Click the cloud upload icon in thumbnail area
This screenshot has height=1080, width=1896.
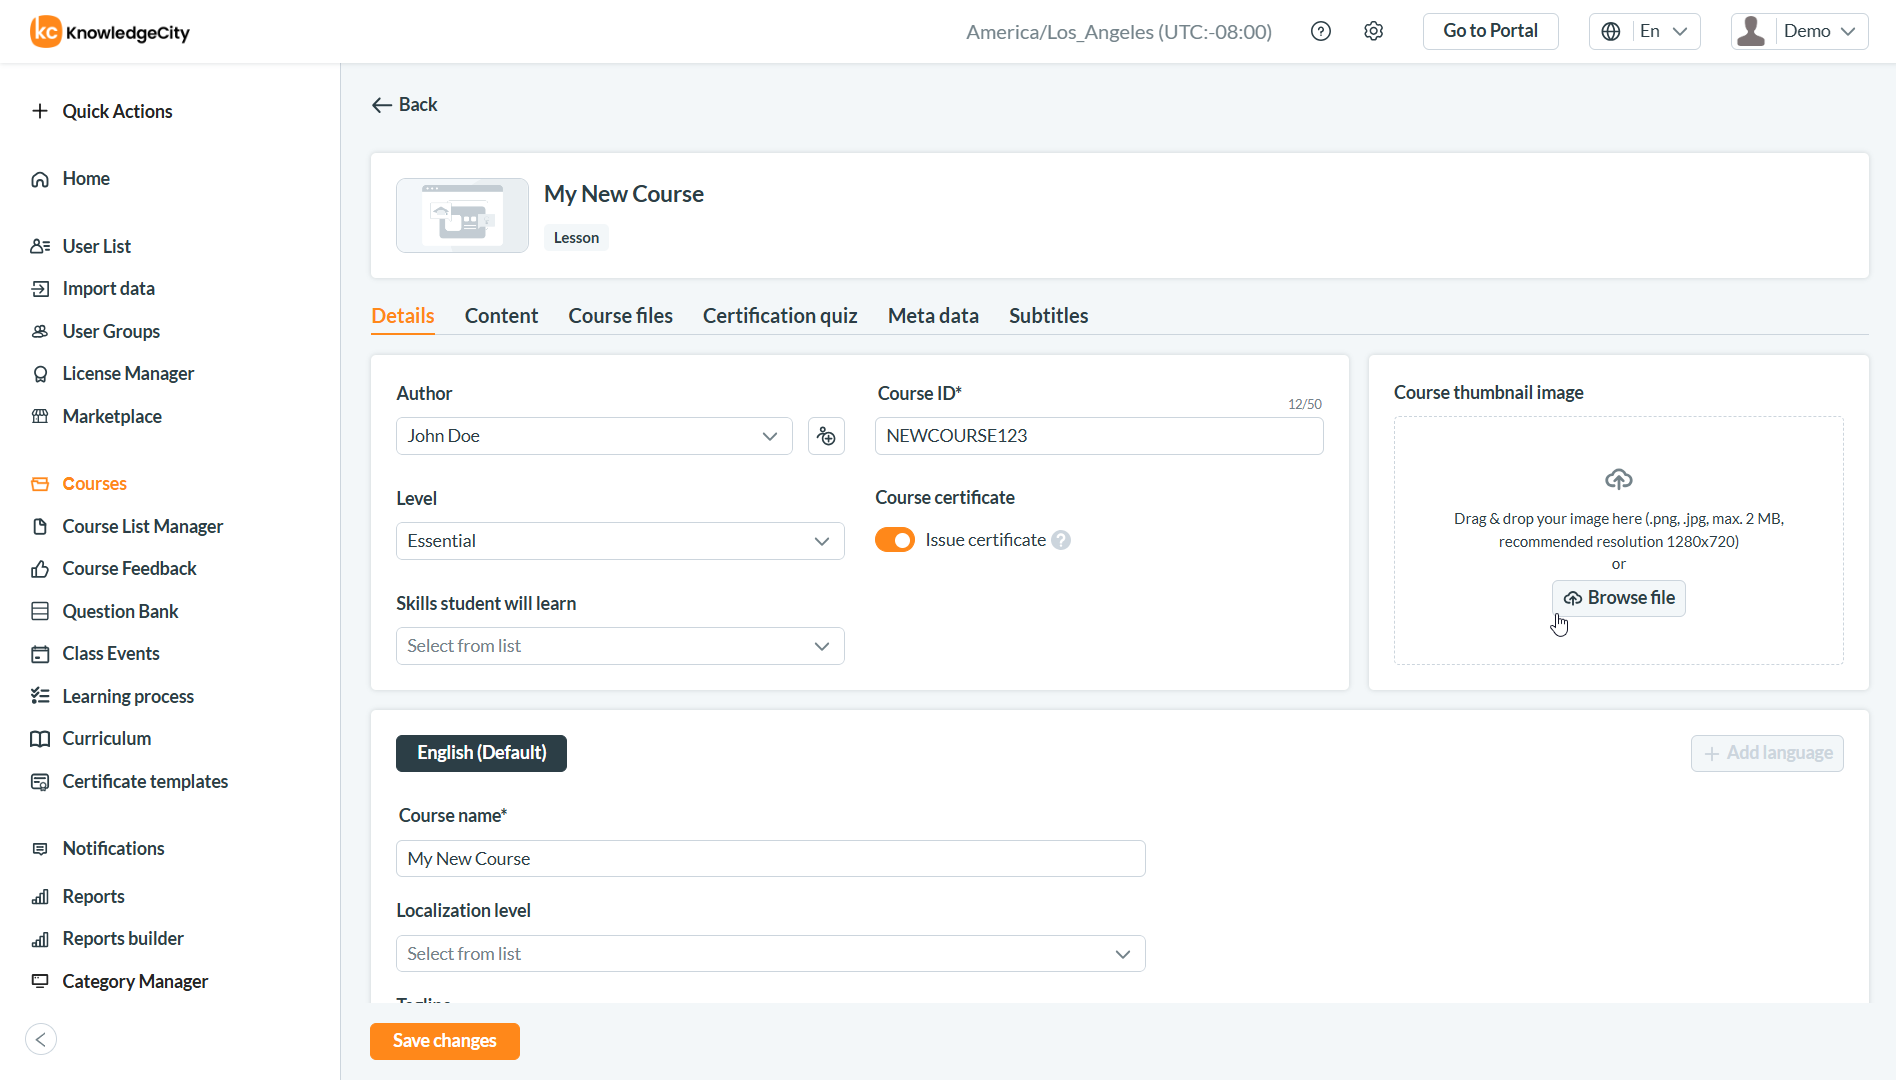[x=1618, y=479]
